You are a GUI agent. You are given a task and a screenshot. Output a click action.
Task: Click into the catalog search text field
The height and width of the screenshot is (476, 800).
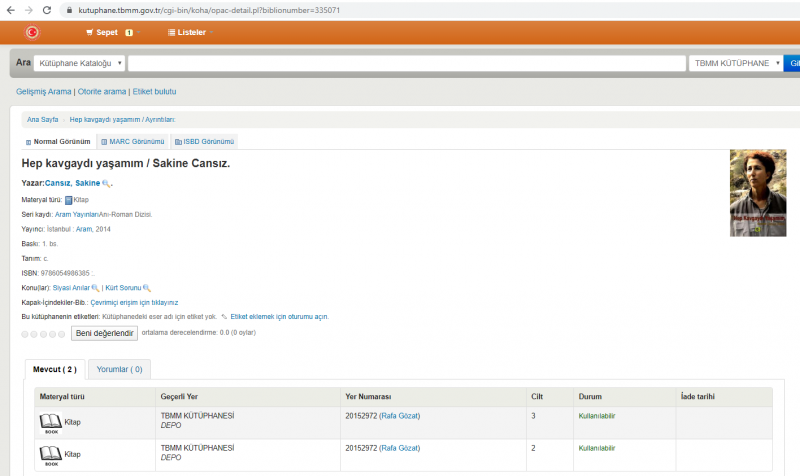(406, 63)
